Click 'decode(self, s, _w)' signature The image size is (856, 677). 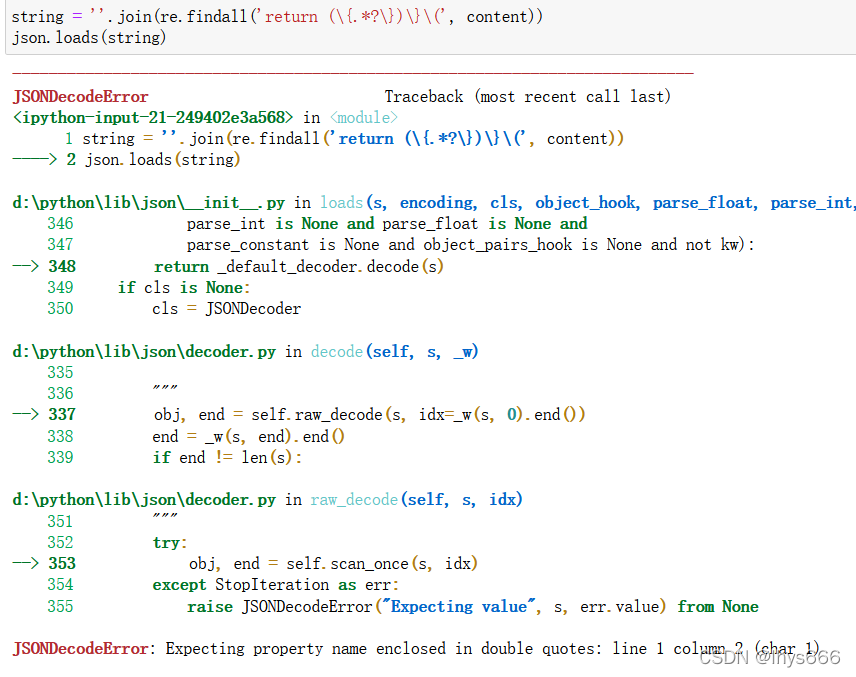click(394, 352)
